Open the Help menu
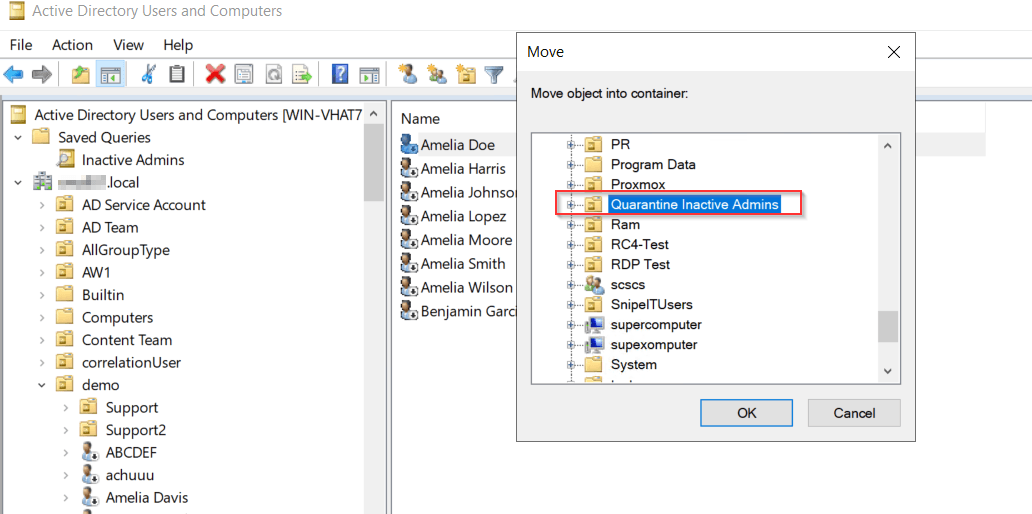1032x514 pixels. click(x=178, y=45)
